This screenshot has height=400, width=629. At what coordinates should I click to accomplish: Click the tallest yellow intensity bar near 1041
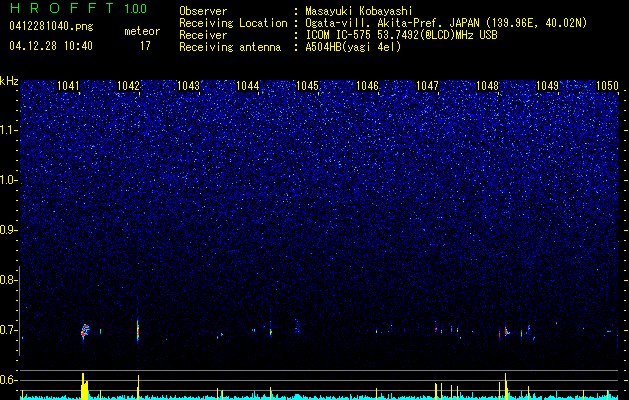coord(83,386)
